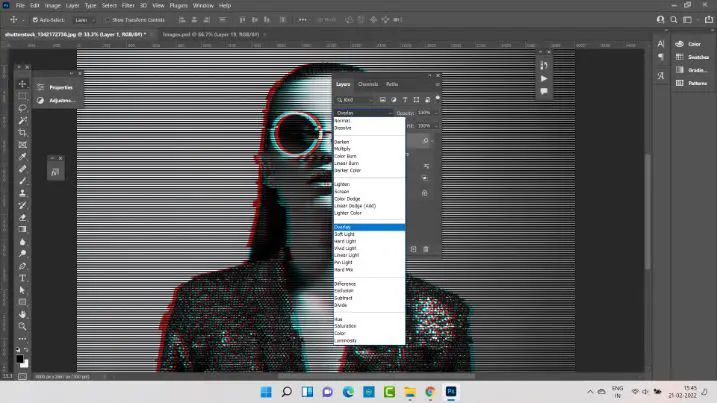Select the Lasso tool
Viewport: 717px width, 403px height.
tap(22, 108)
